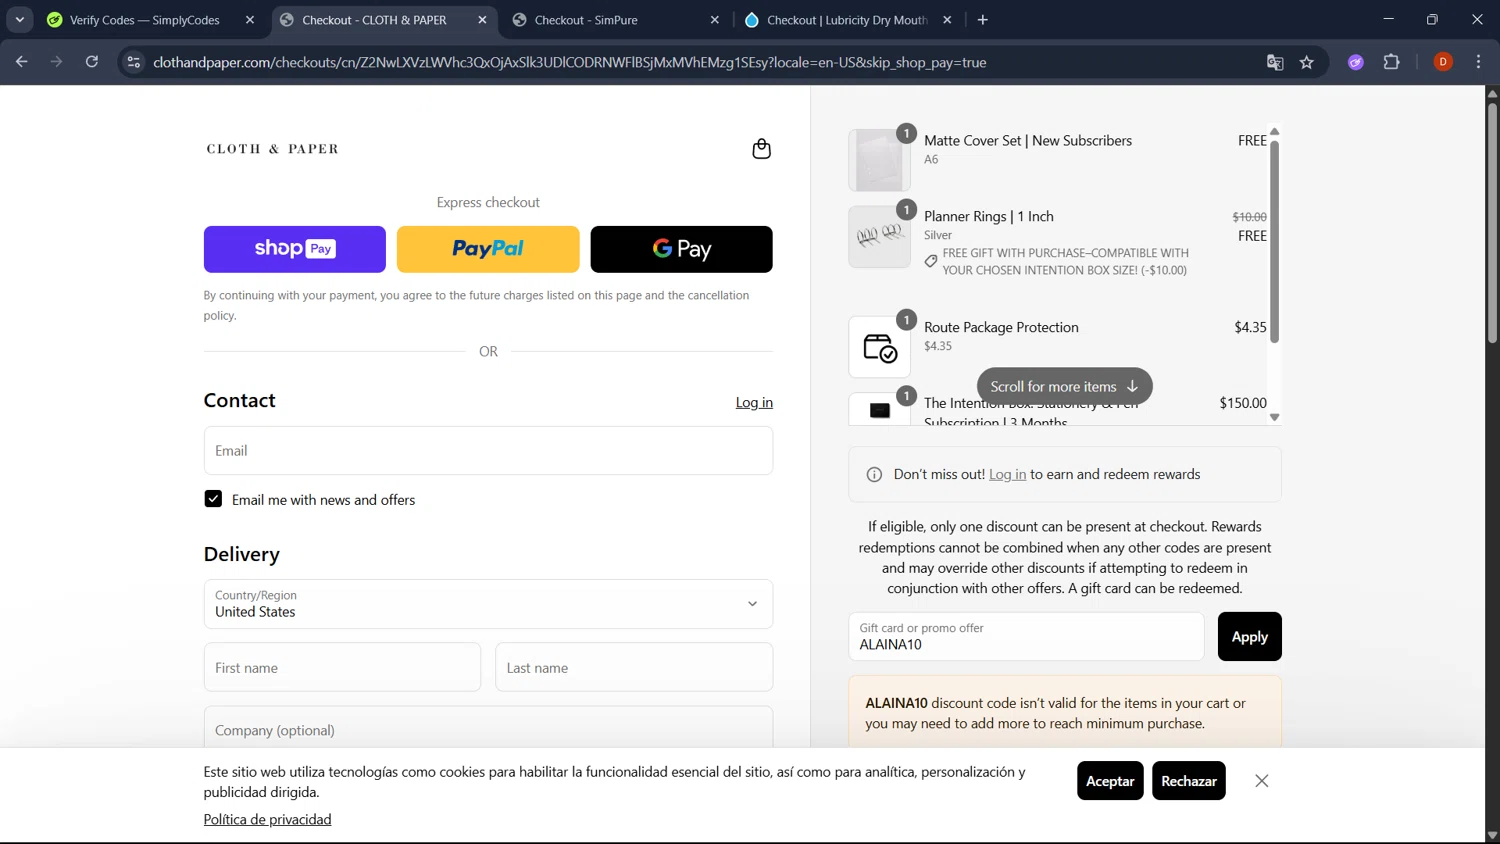Screen dimensions: 1500x844
Task: Open Chrome three-dot menu
Action: coord(1478,62)
